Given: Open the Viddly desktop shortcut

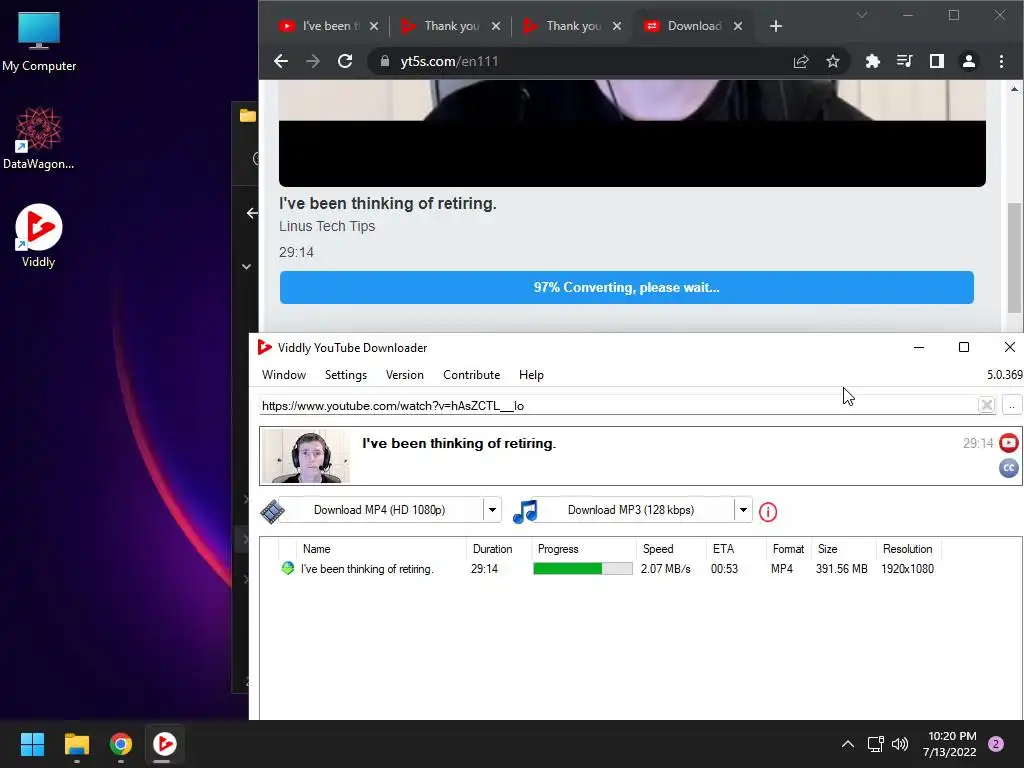Looking at the screenshot, I should point(39,236).
